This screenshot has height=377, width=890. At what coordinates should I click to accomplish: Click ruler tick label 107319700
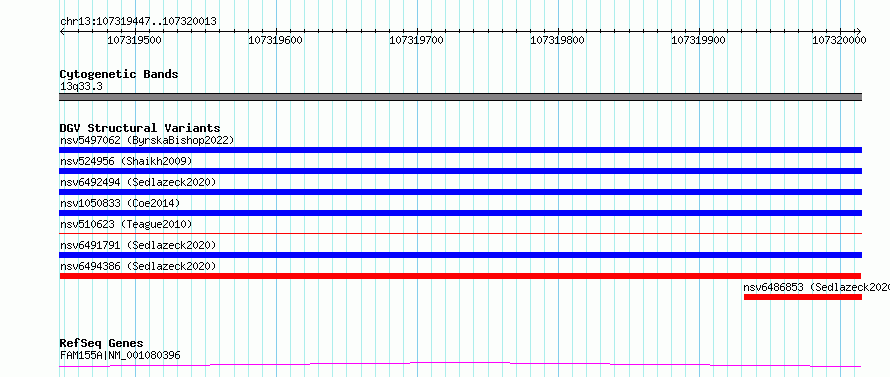point(417,40)
